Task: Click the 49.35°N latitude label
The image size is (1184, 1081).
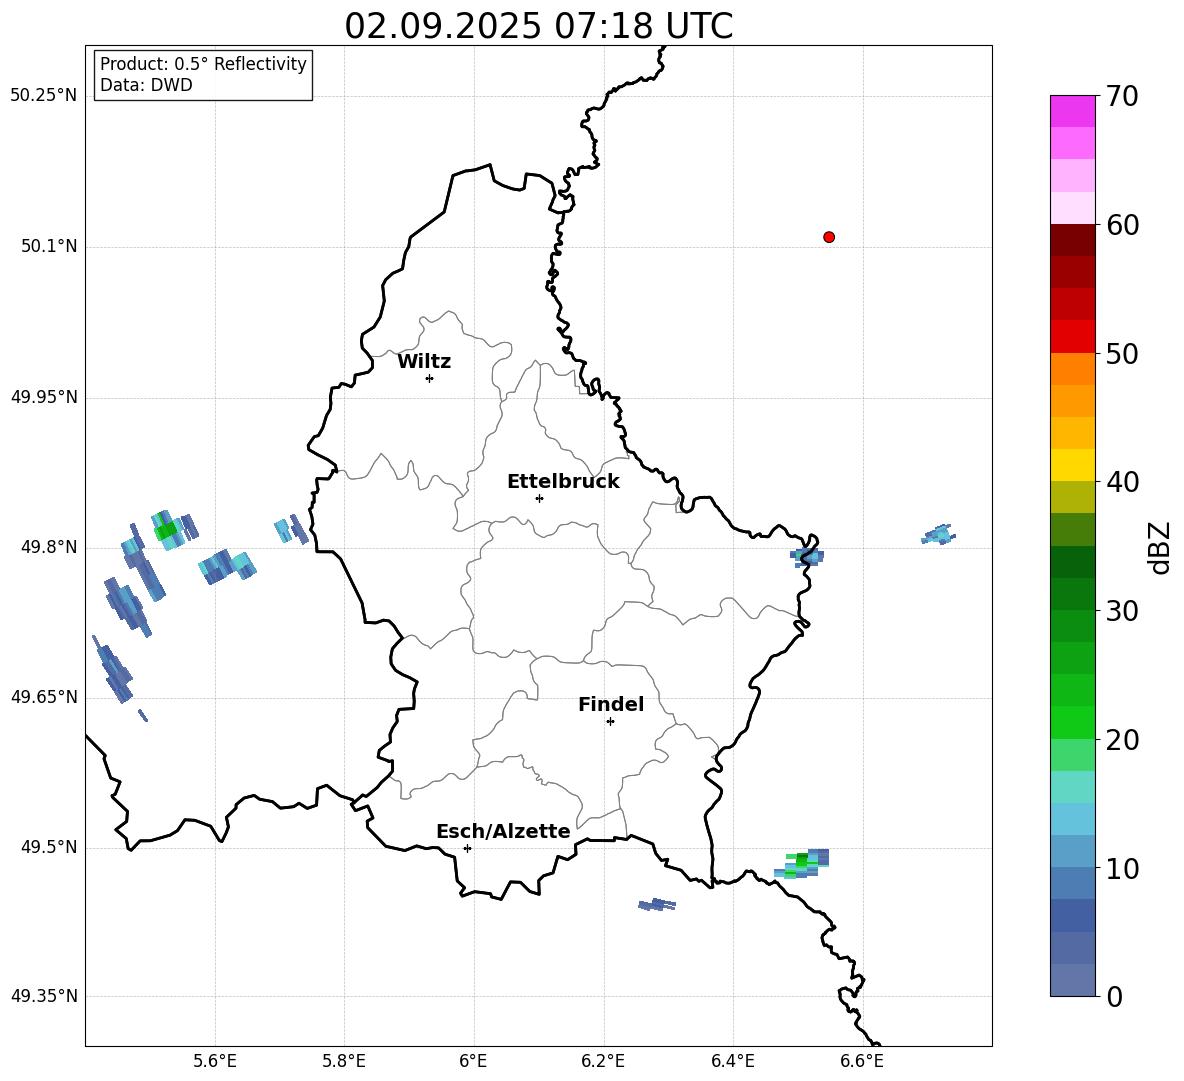Action: pyautogui.click(x=44, y=996)
